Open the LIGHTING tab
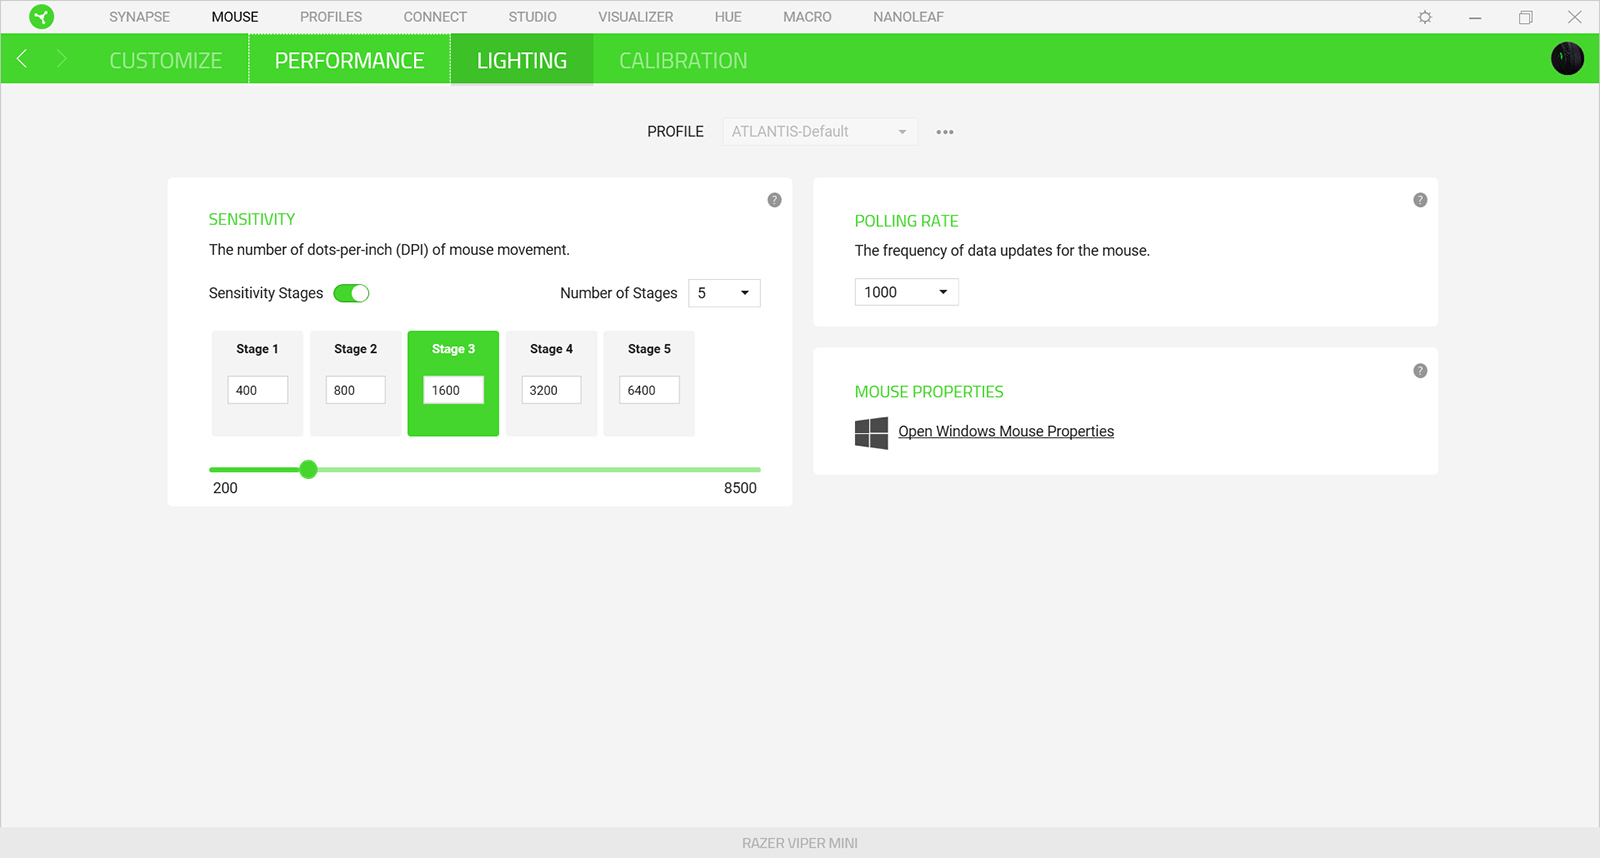 522,60
